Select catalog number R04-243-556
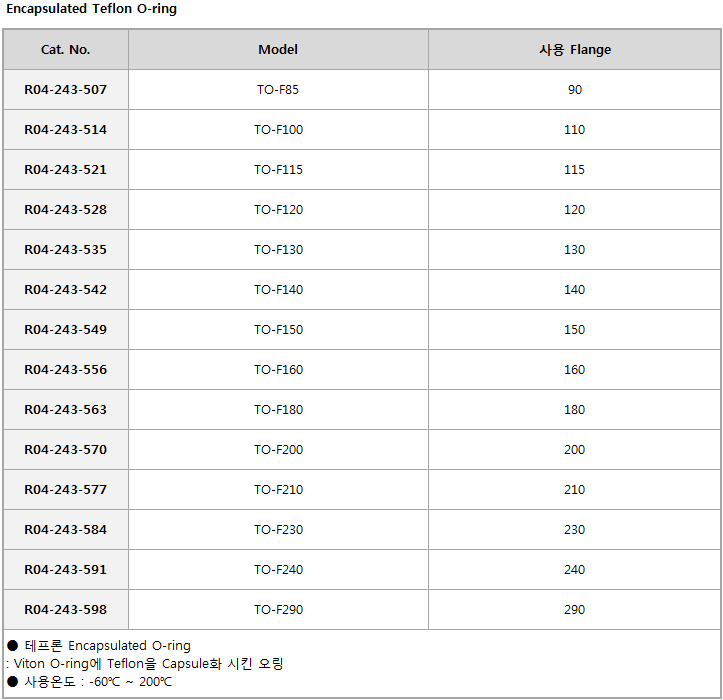 (65, 369)
